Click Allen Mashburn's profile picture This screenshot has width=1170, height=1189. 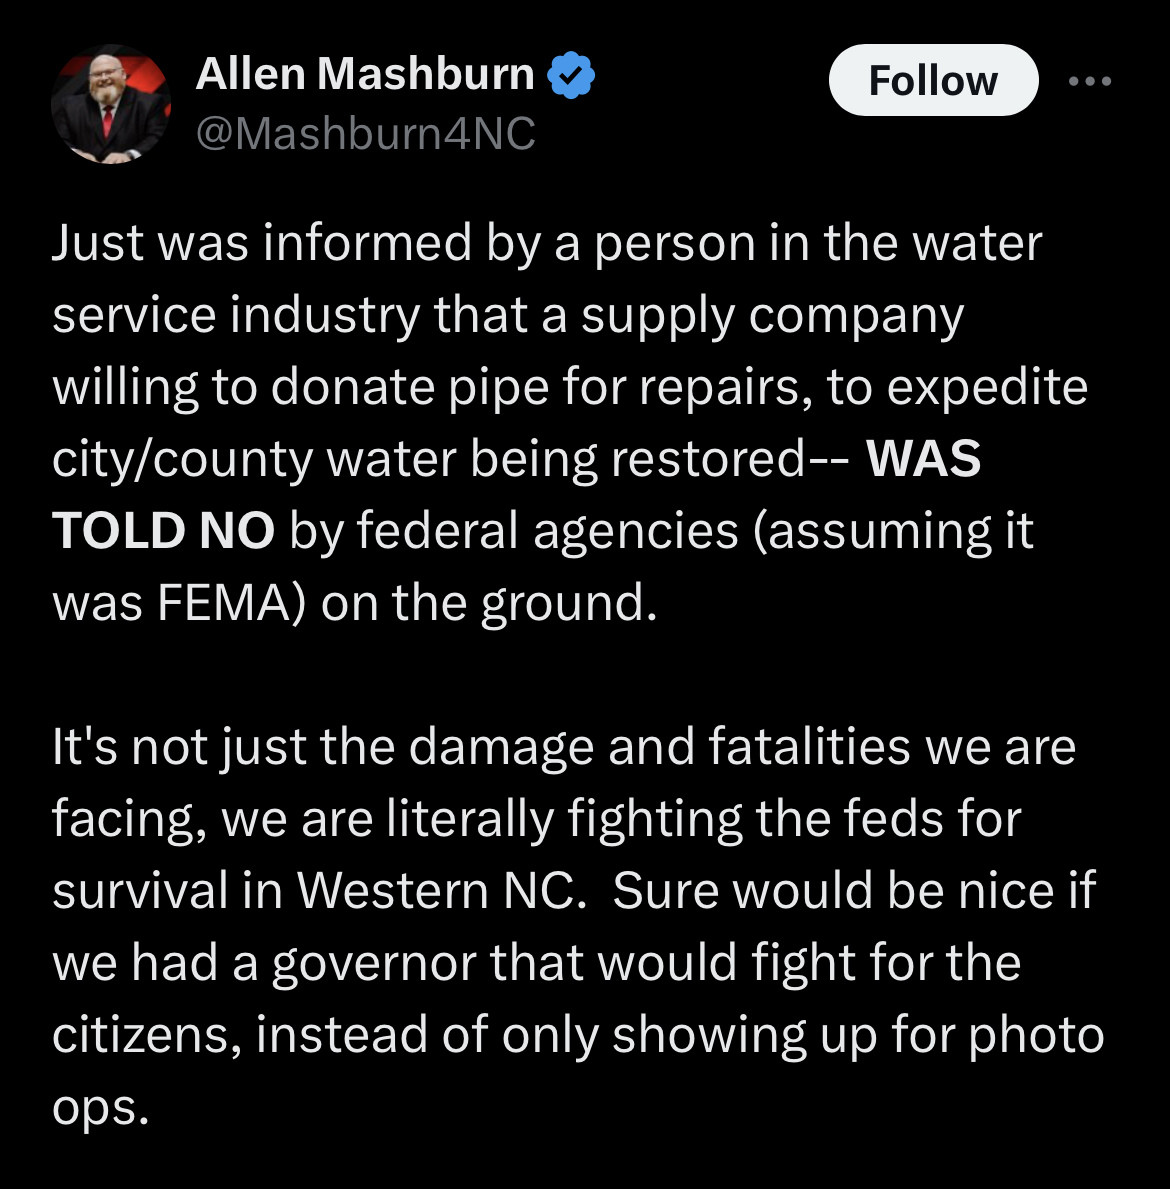[110, 104]
